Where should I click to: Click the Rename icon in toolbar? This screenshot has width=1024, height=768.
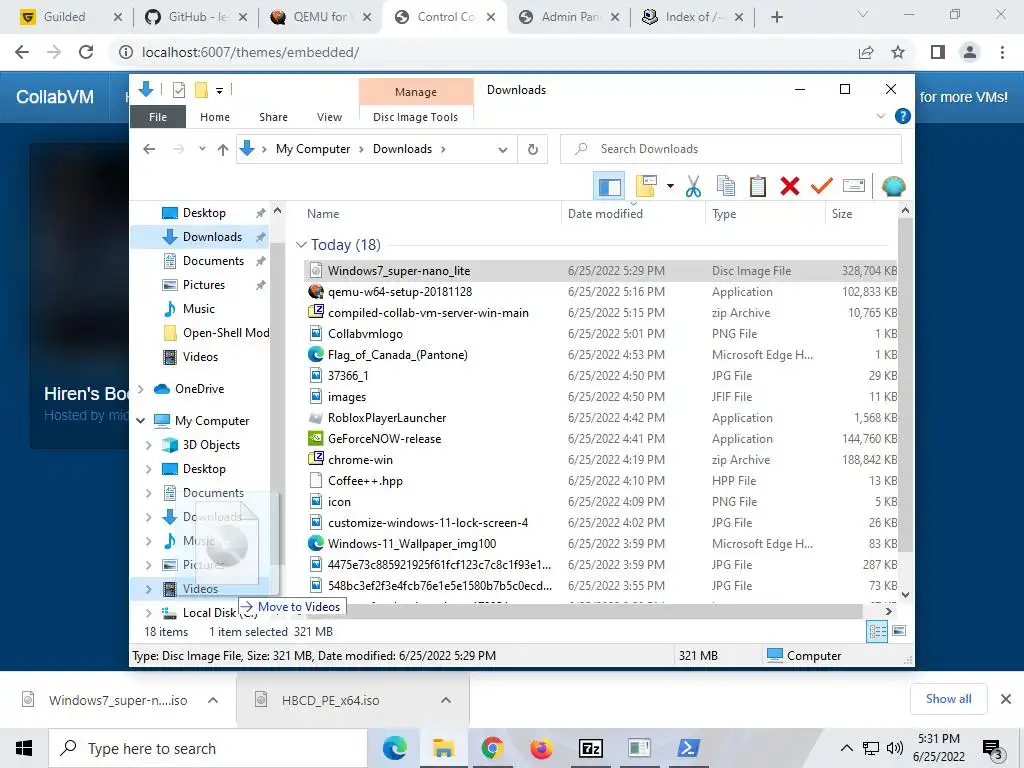pos(854,186)
